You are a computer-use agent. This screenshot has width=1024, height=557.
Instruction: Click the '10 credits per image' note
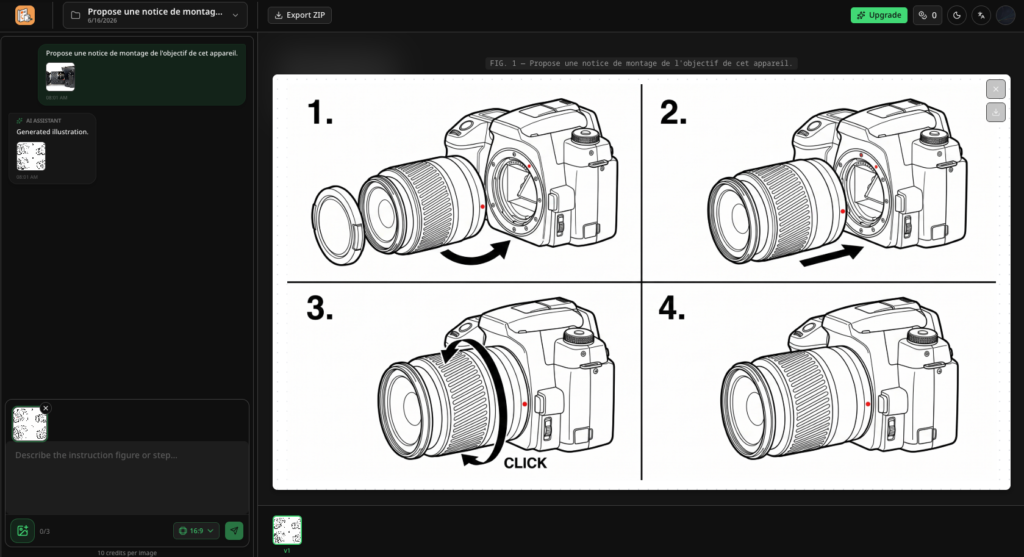click(127, 552)
